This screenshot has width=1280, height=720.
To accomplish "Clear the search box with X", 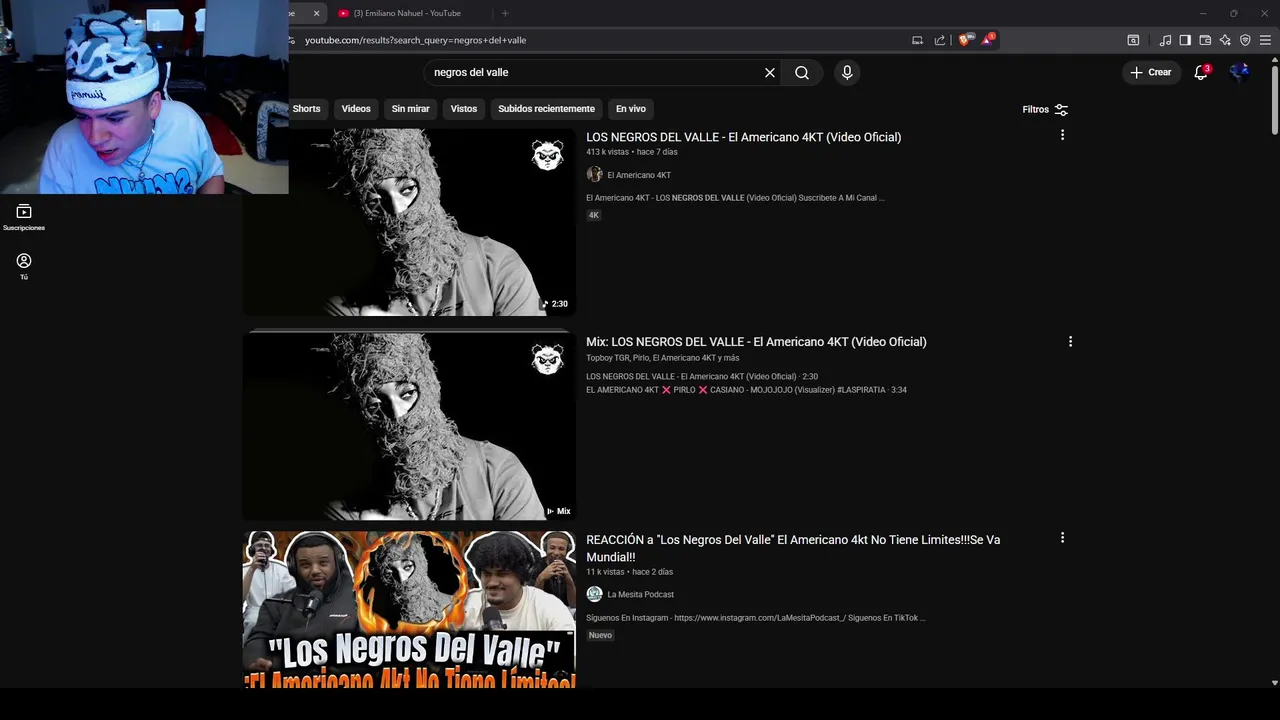I will pos(770,73).
